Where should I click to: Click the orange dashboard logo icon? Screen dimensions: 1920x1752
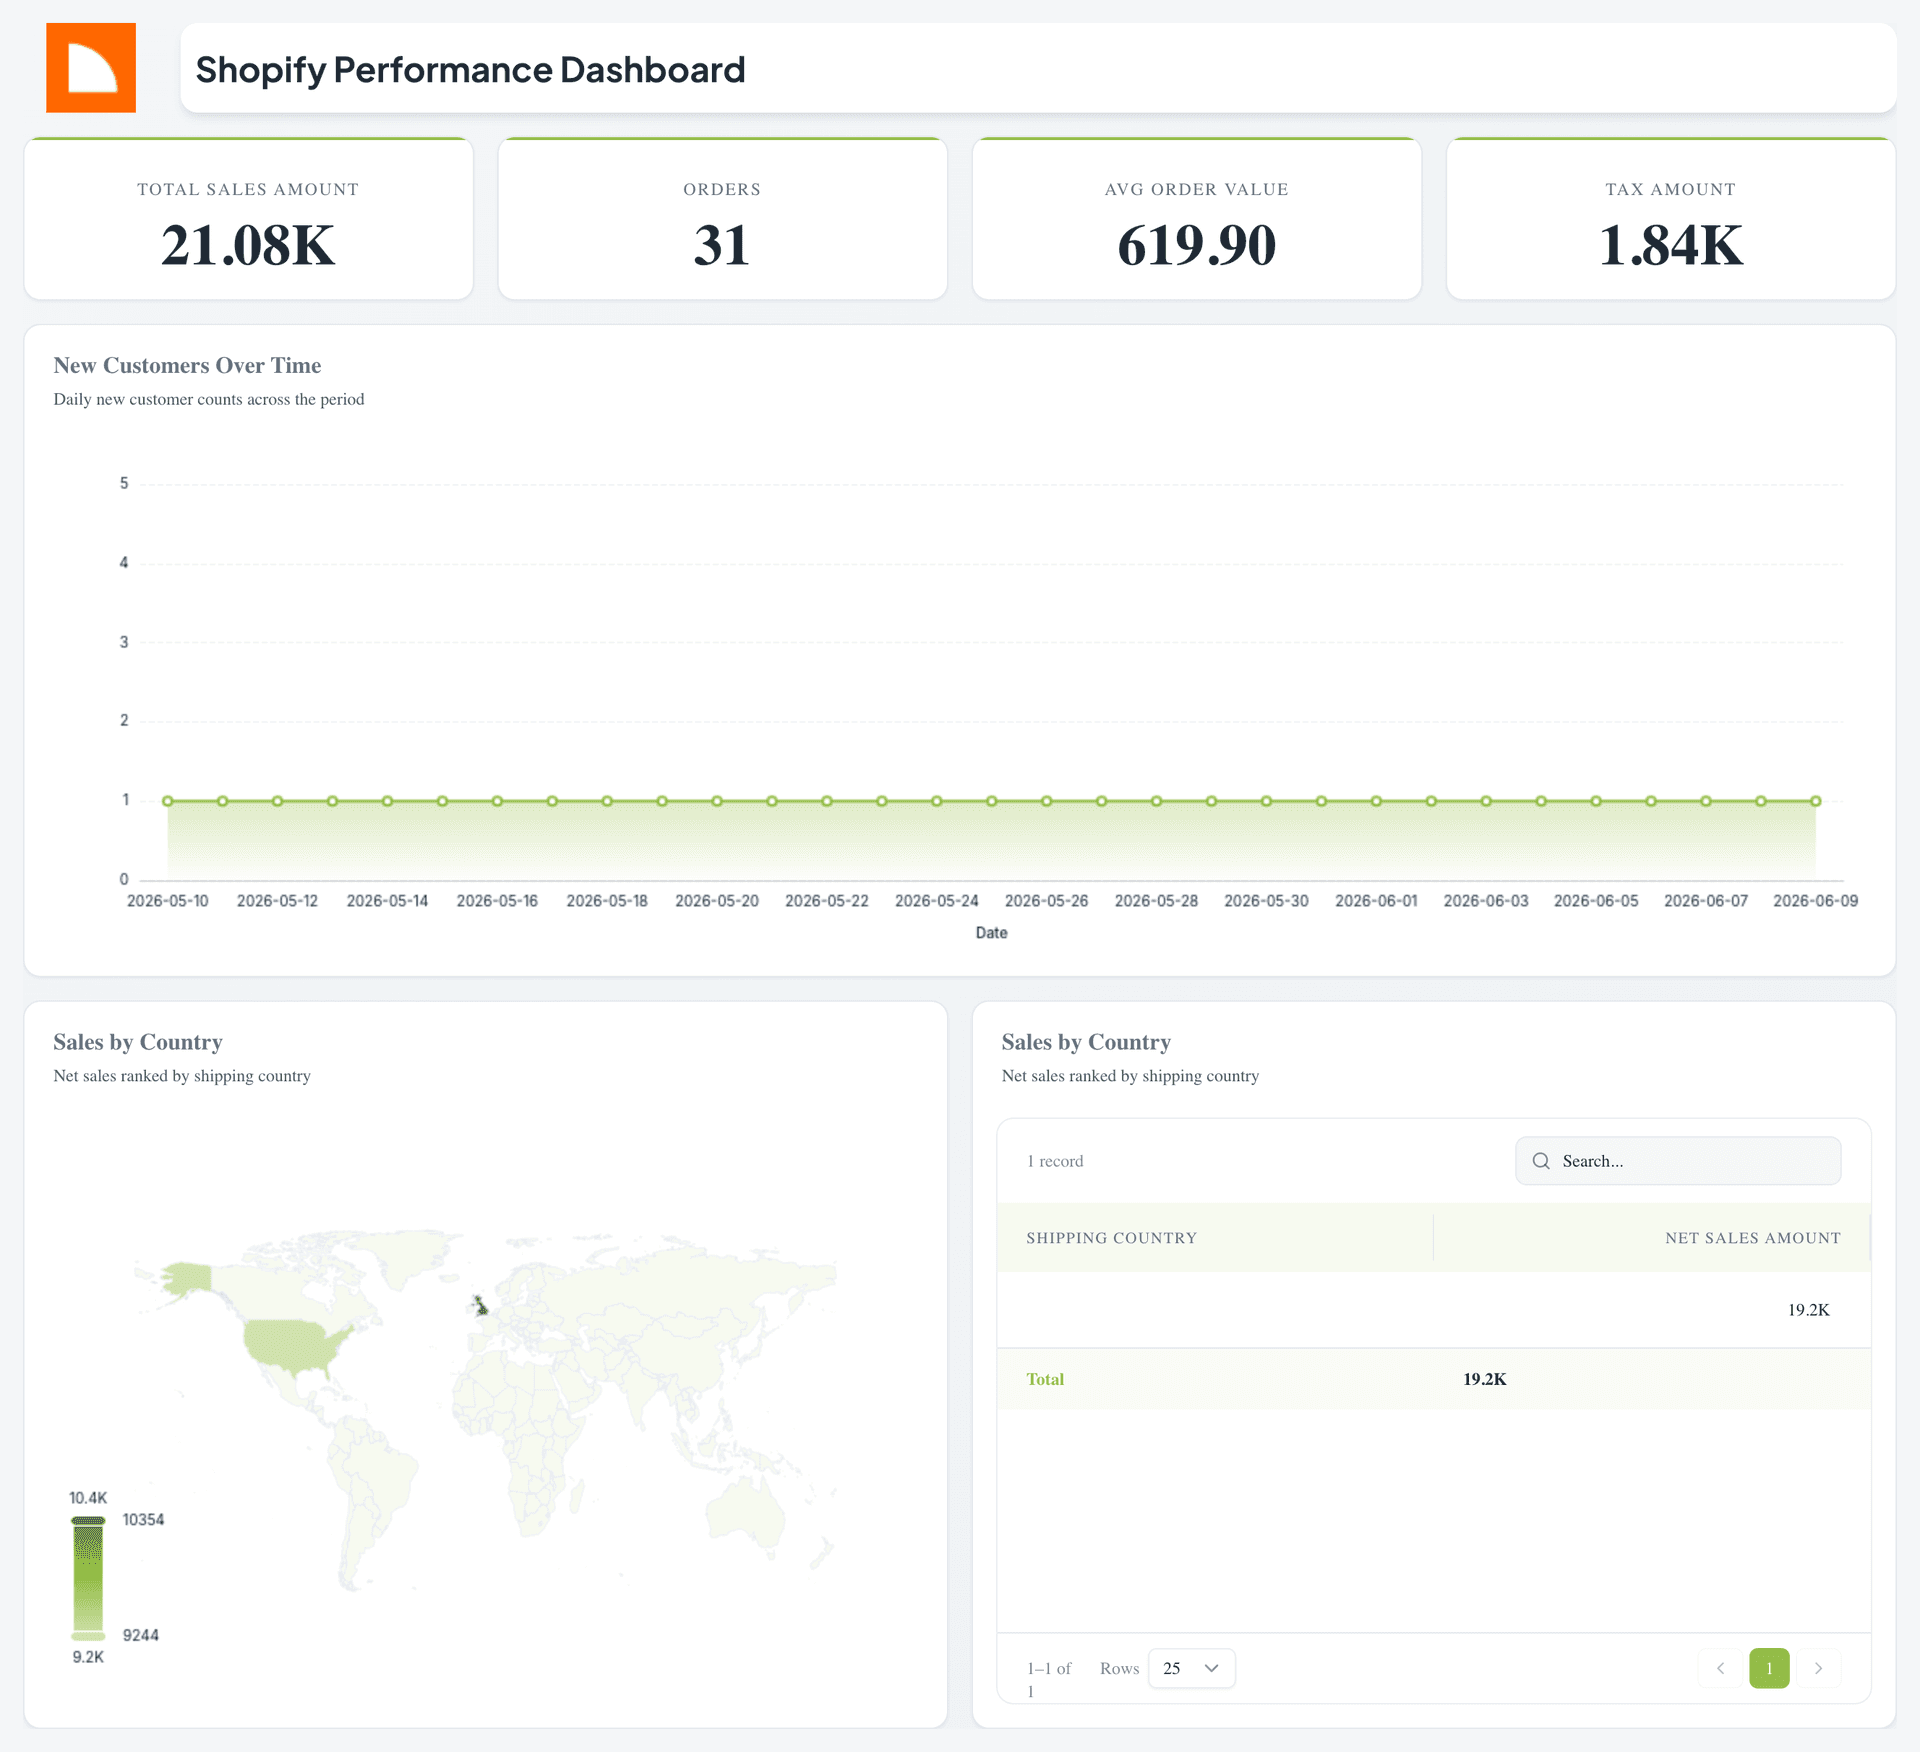pos(91,68)
